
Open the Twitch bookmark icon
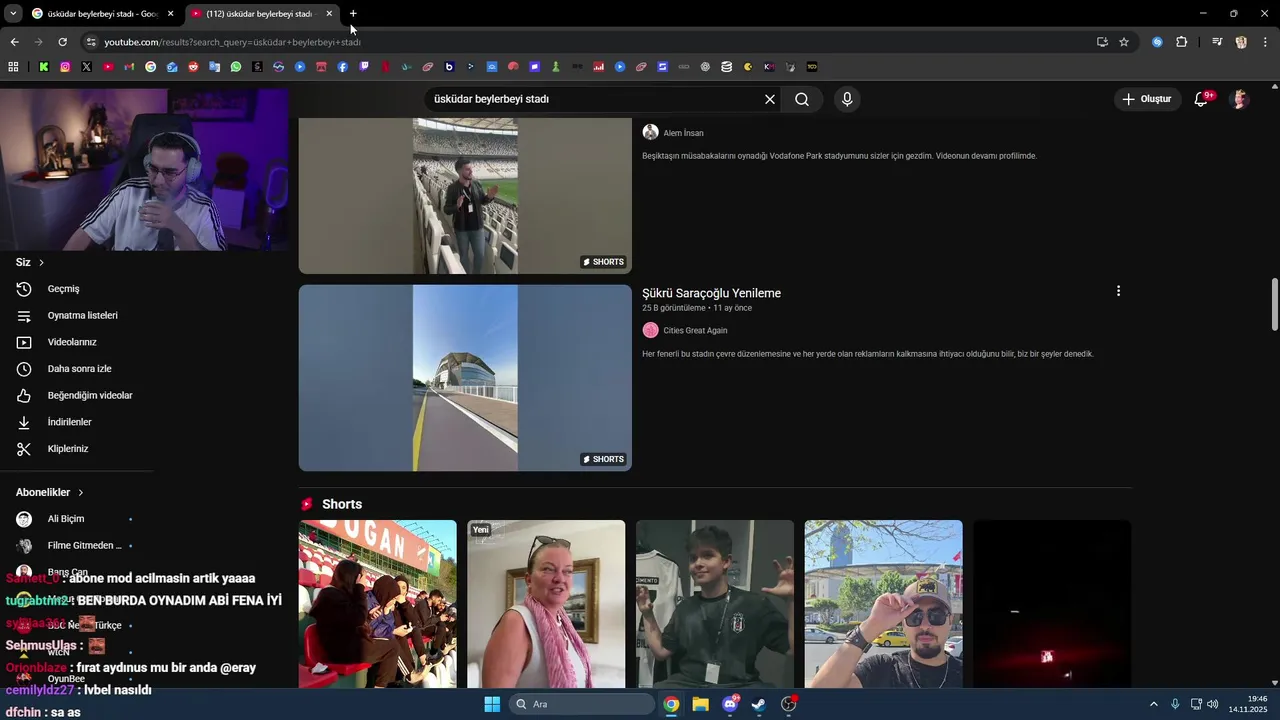pos(364,67)
